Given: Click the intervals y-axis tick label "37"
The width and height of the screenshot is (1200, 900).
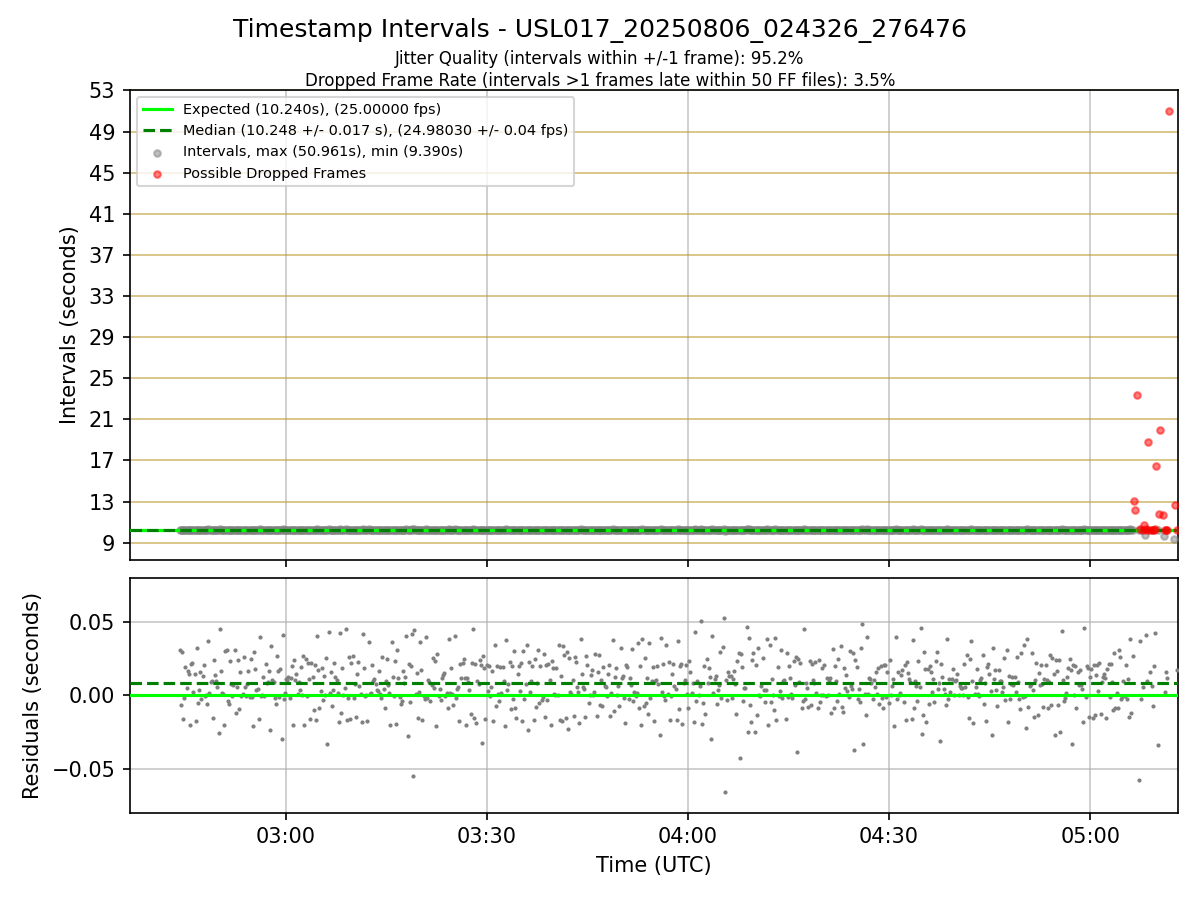Looking at the screenshot, I should tap(104, 255).
